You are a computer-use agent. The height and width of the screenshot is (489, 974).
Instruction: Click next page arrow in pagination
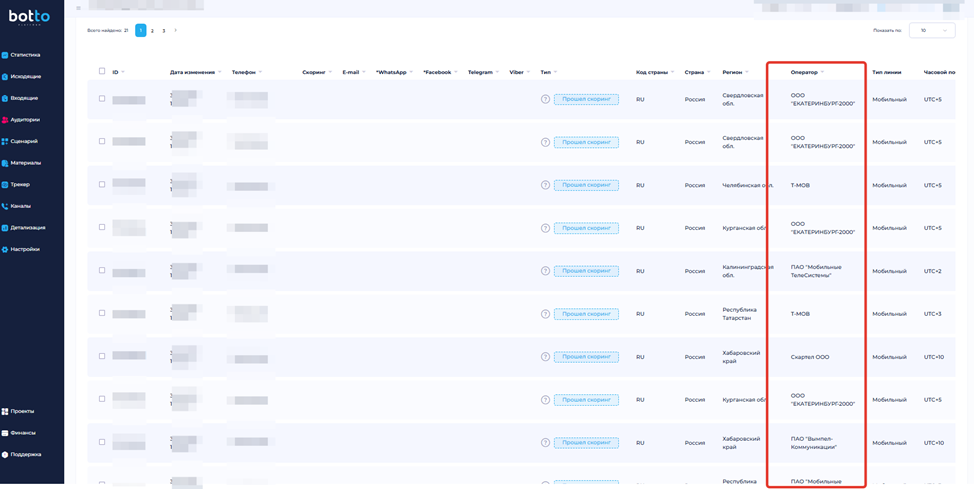176,31
